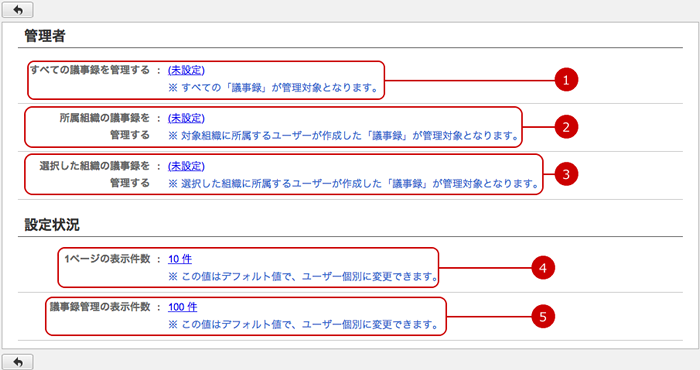Click the label 議事録管理の表示件数

tap(100, 307)
